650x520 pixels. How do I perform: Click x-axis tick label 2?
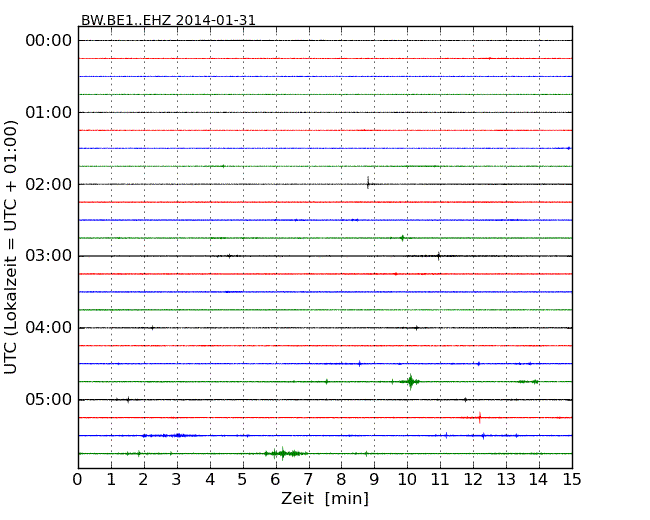click(x=143, y=480)
